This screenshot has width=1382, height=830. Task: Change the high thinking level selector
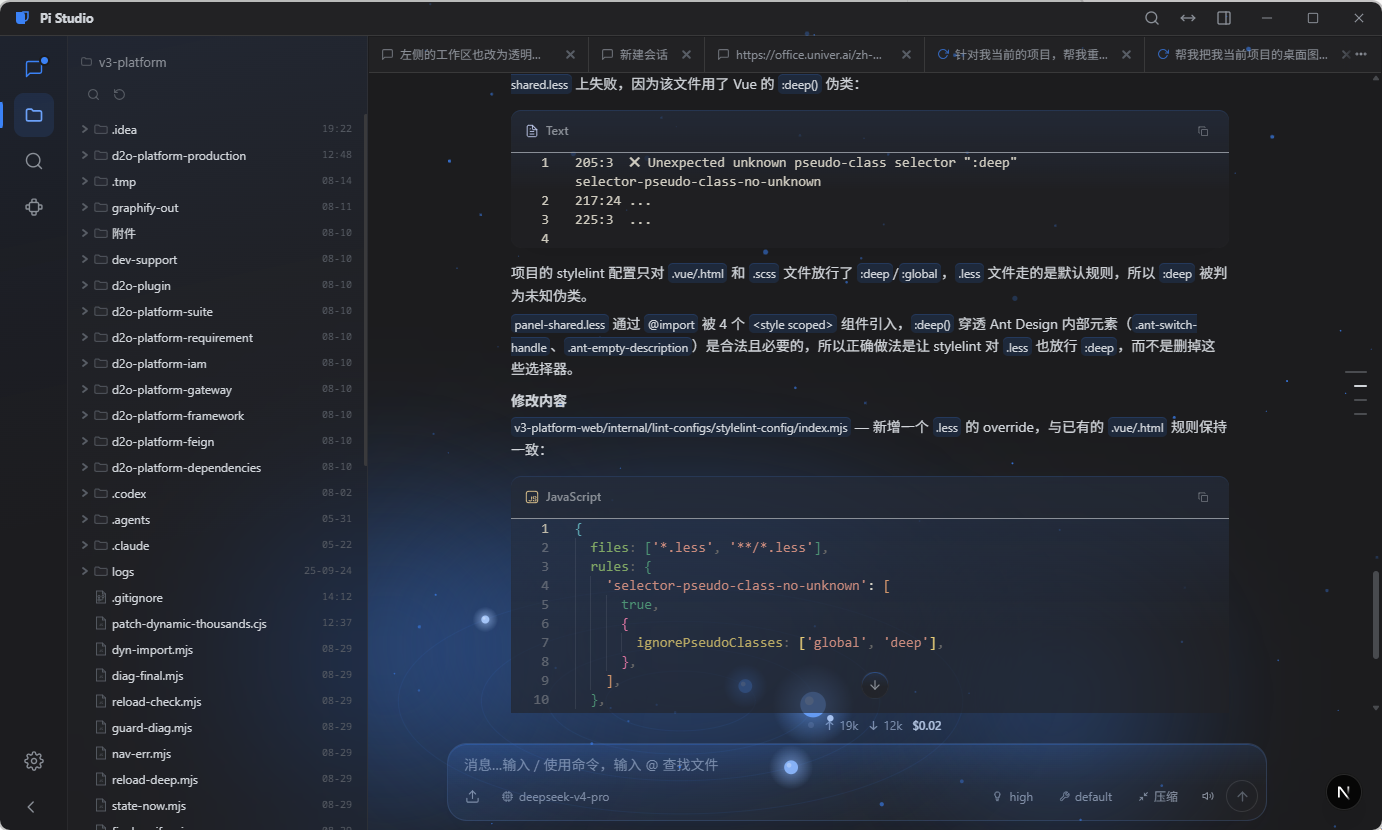pyautogui.click(x=1012, y=797)
